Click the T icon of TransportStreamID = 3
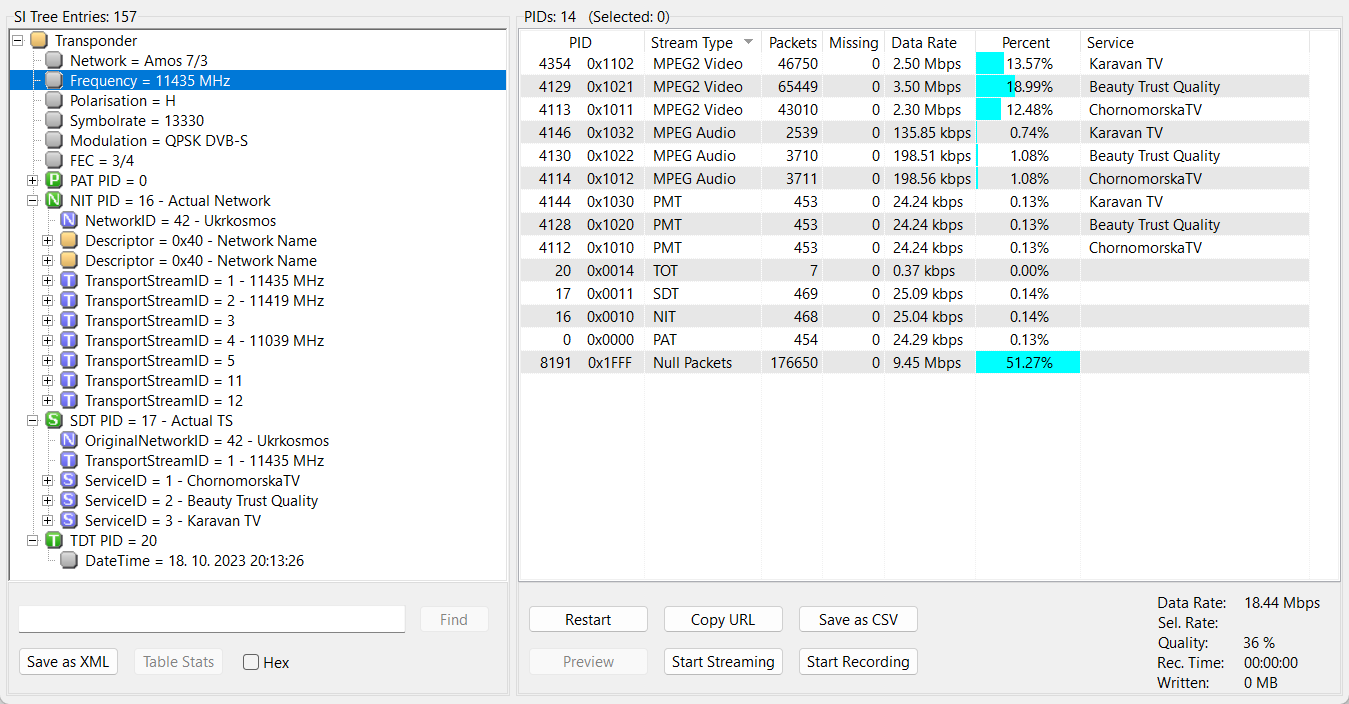 (68, 321)
